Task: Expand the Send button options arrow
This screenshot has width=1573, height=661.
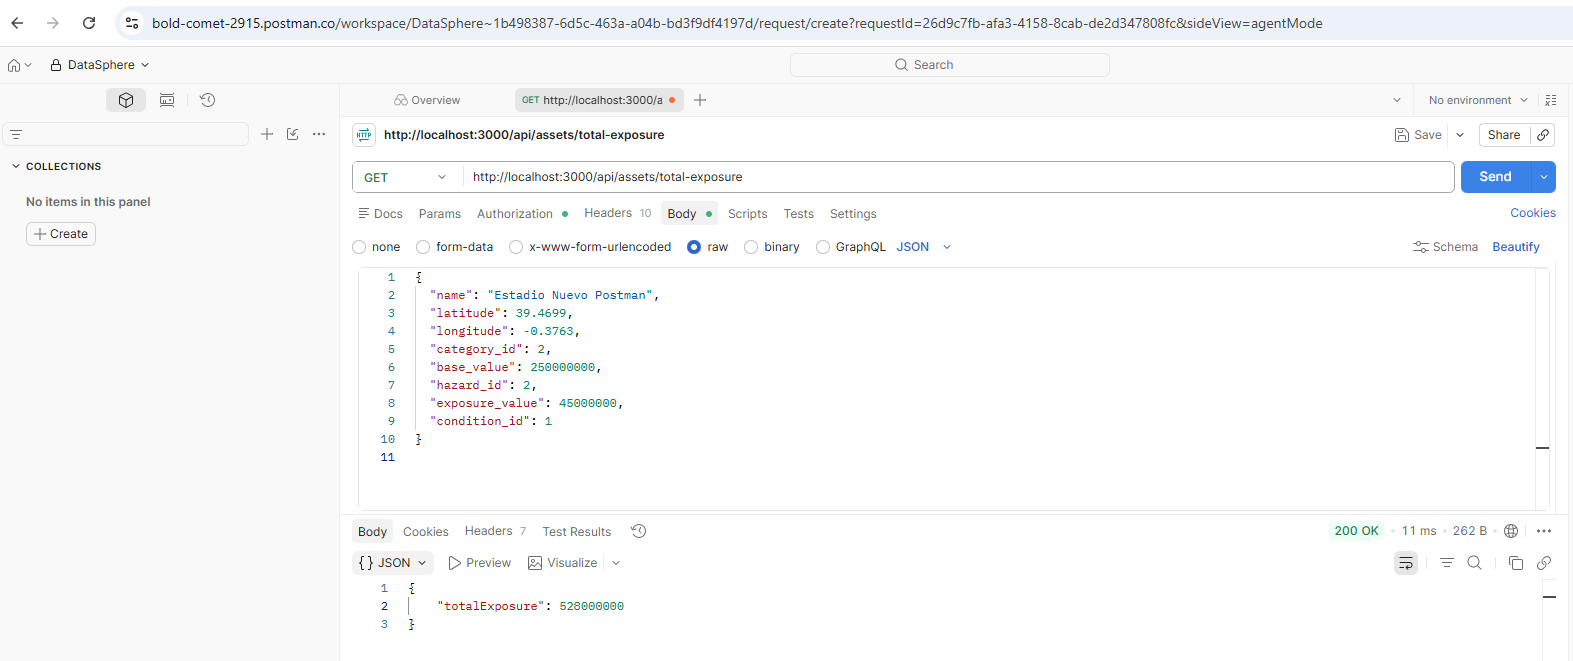Action: pyautogui.click(x=1544, y=177)
